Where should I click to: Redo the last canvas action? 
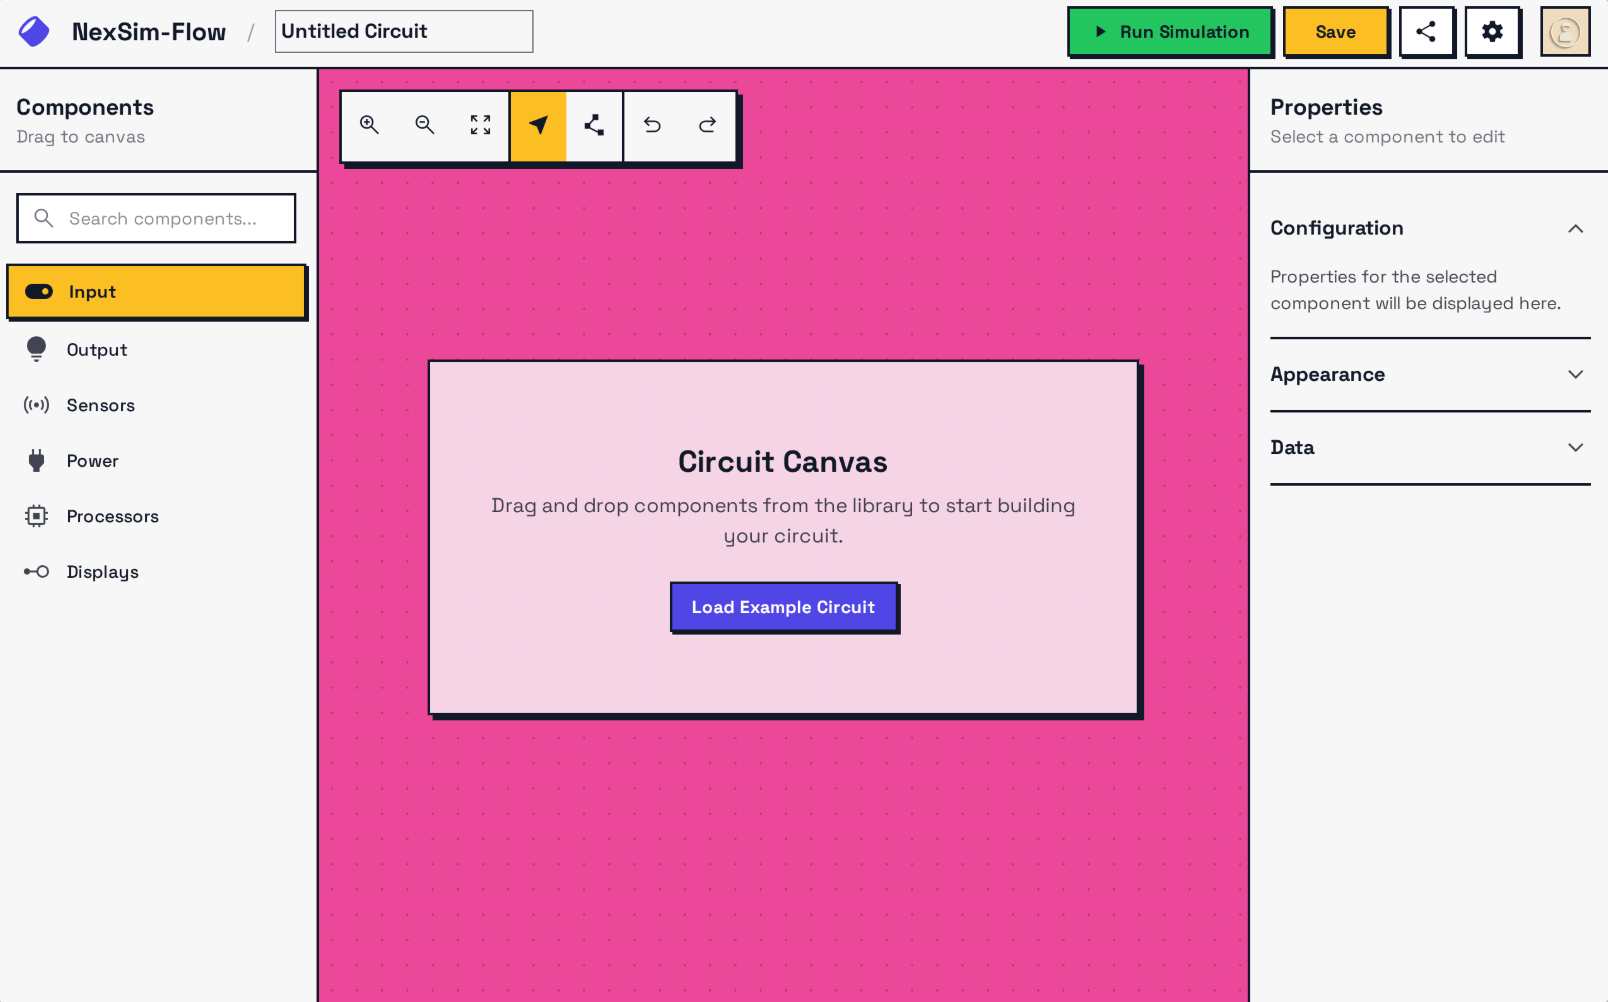pyautogui.click(x=708, y=125)
